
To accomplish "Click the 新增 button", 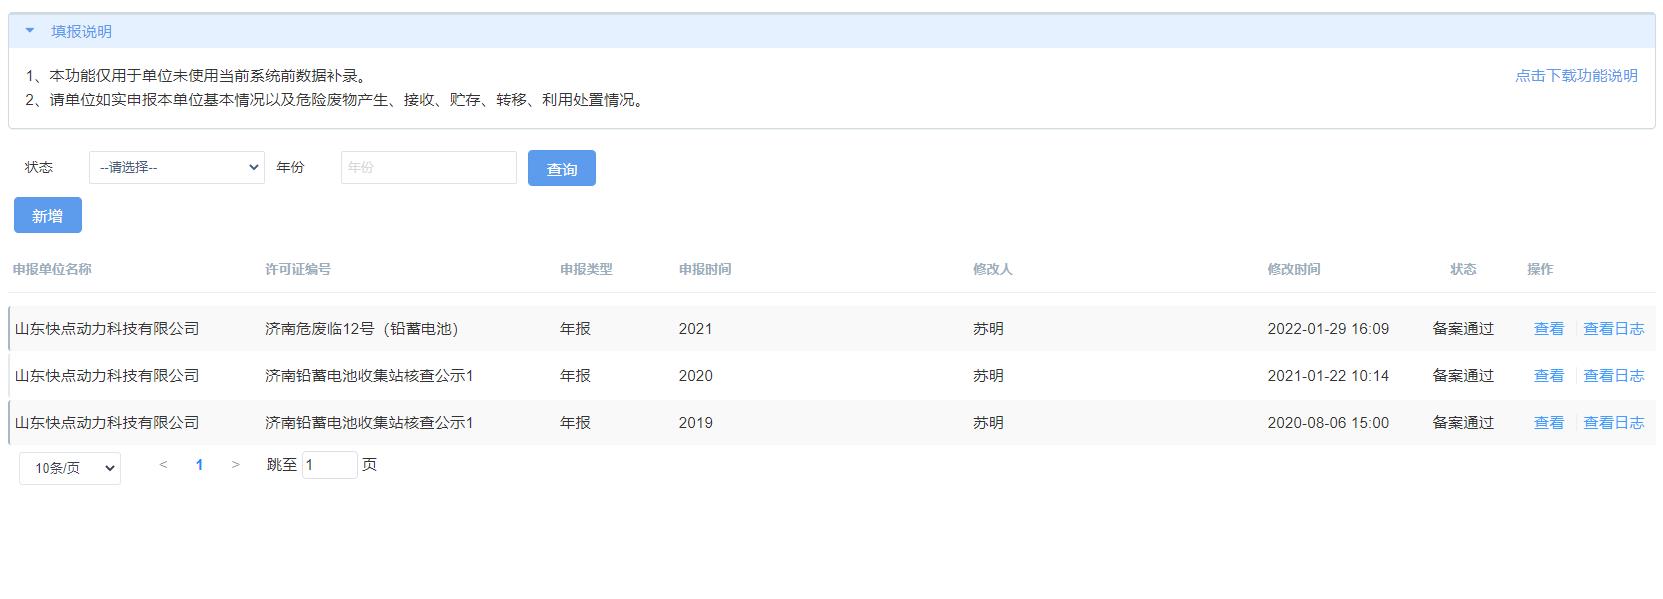I will tap(48, 215).
